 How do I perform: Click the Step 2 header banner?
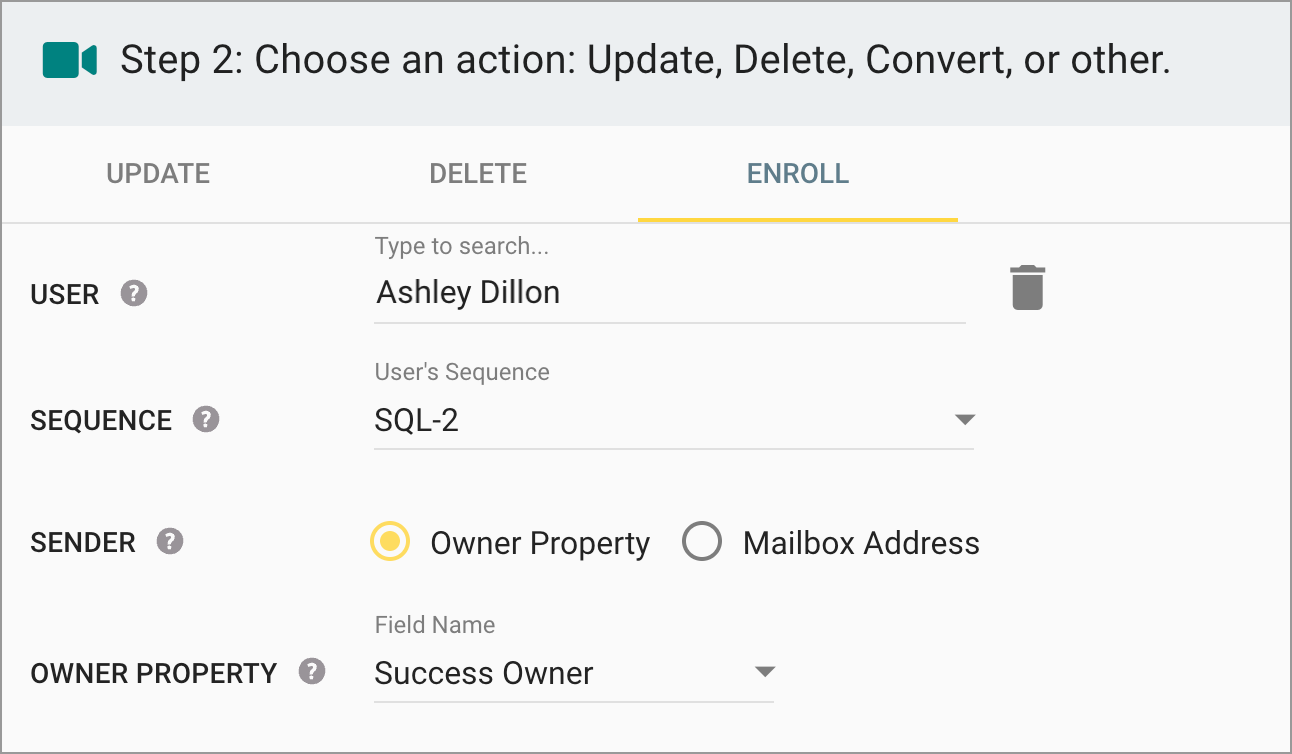646,61
